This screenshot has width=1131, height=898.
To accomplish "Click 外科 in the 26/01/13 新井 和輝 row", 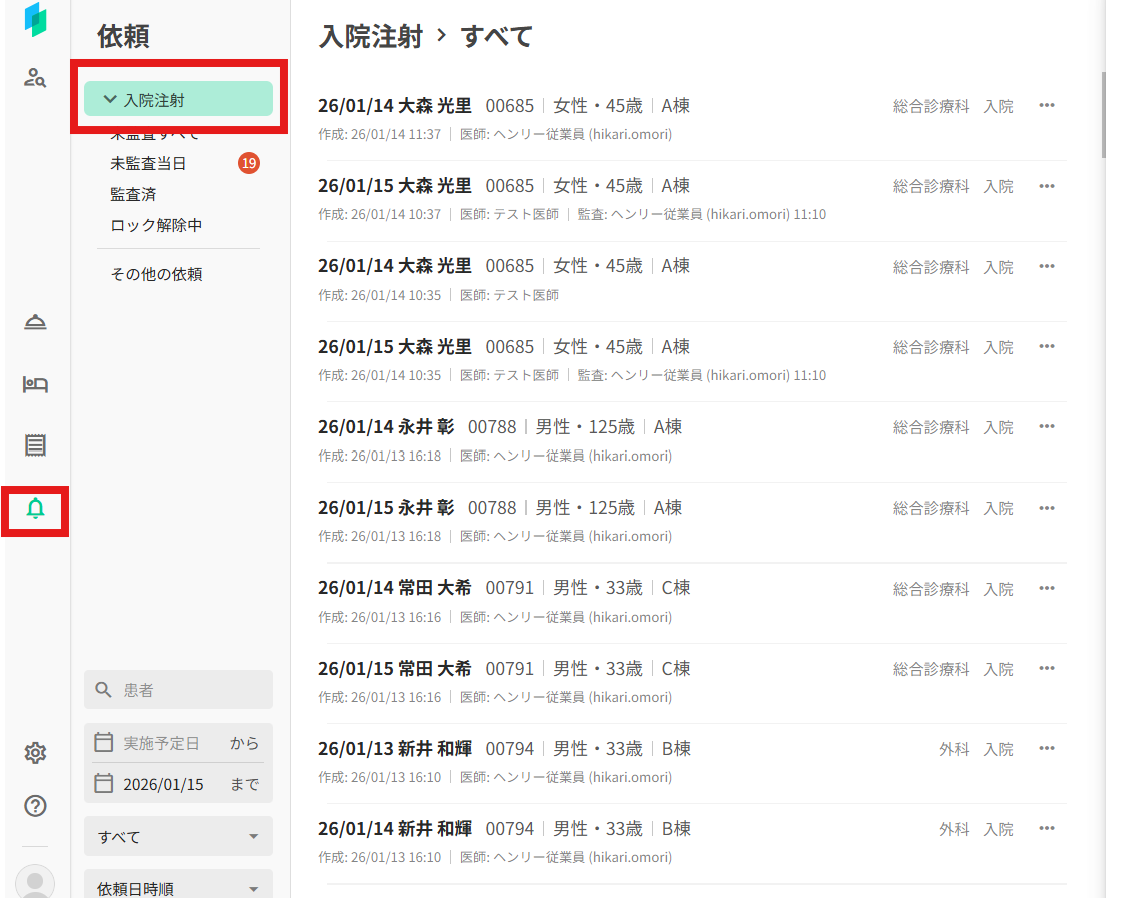I will (954, 749).
